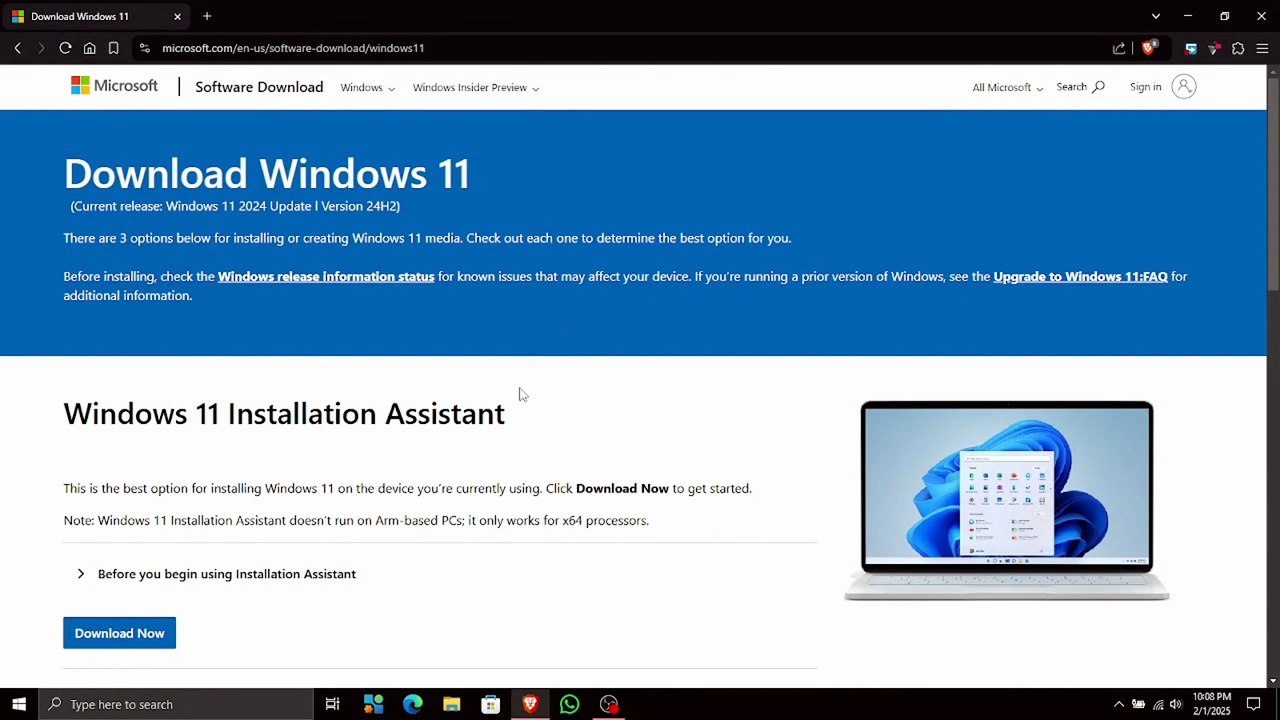Click the Windows 11 Installation Assistant heading
This screenshot has height=720, width=1280.
284,414
